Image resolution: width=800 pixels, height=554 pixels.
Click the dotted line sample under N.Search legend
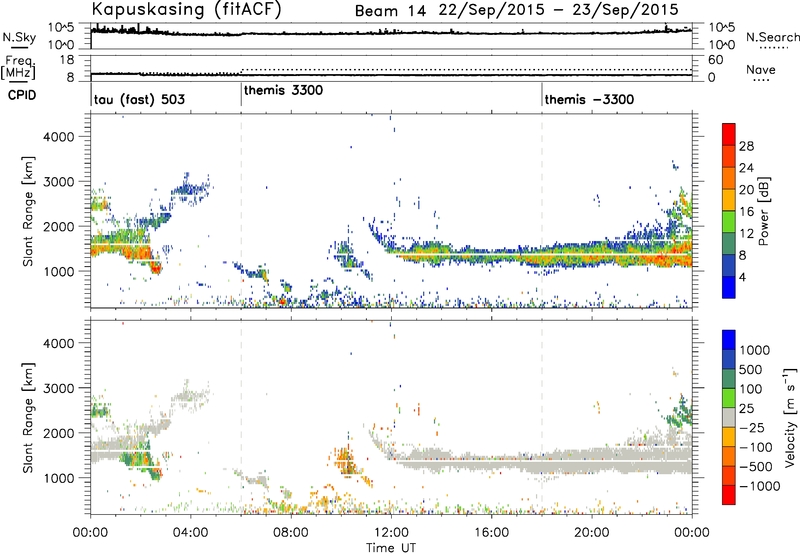773,48
